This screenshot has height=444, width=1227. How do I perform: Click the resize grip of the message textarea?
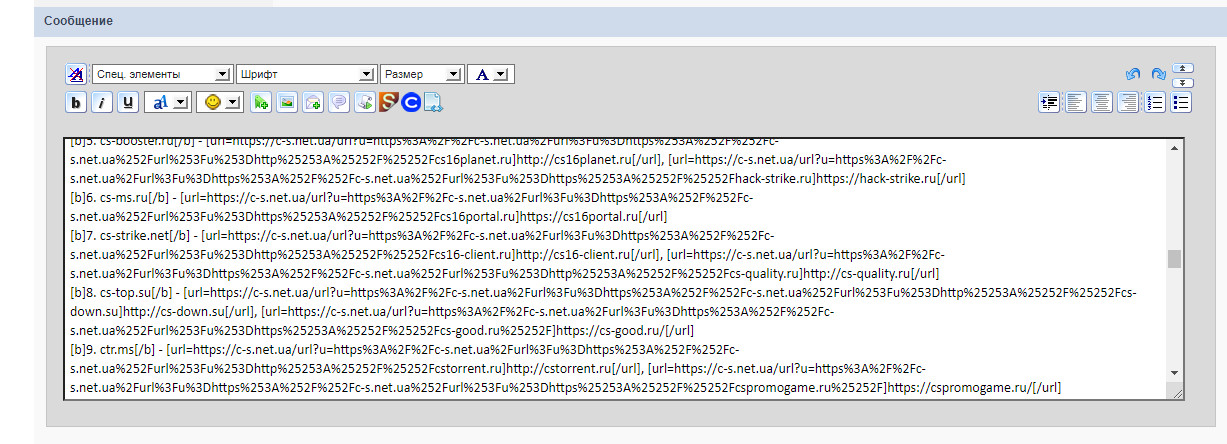click(x=1176, y=392)
